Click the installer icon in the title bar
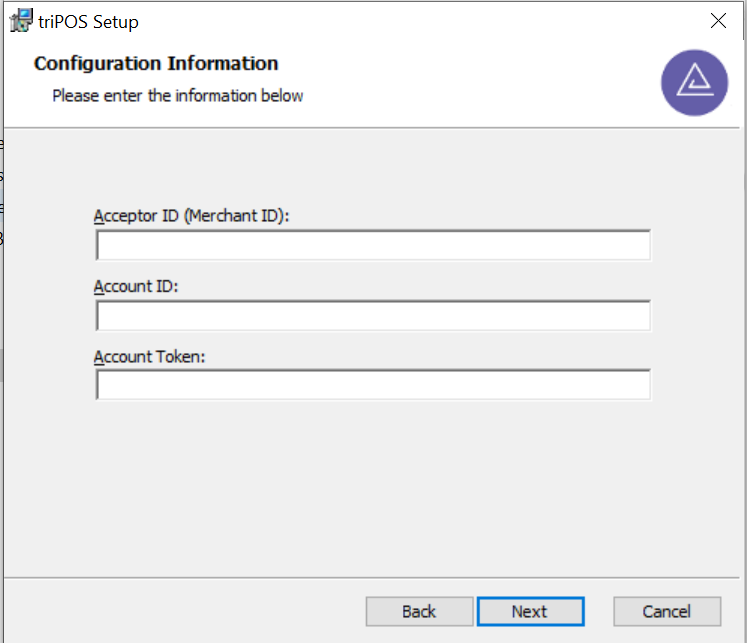747x643 pixels. 21,20
